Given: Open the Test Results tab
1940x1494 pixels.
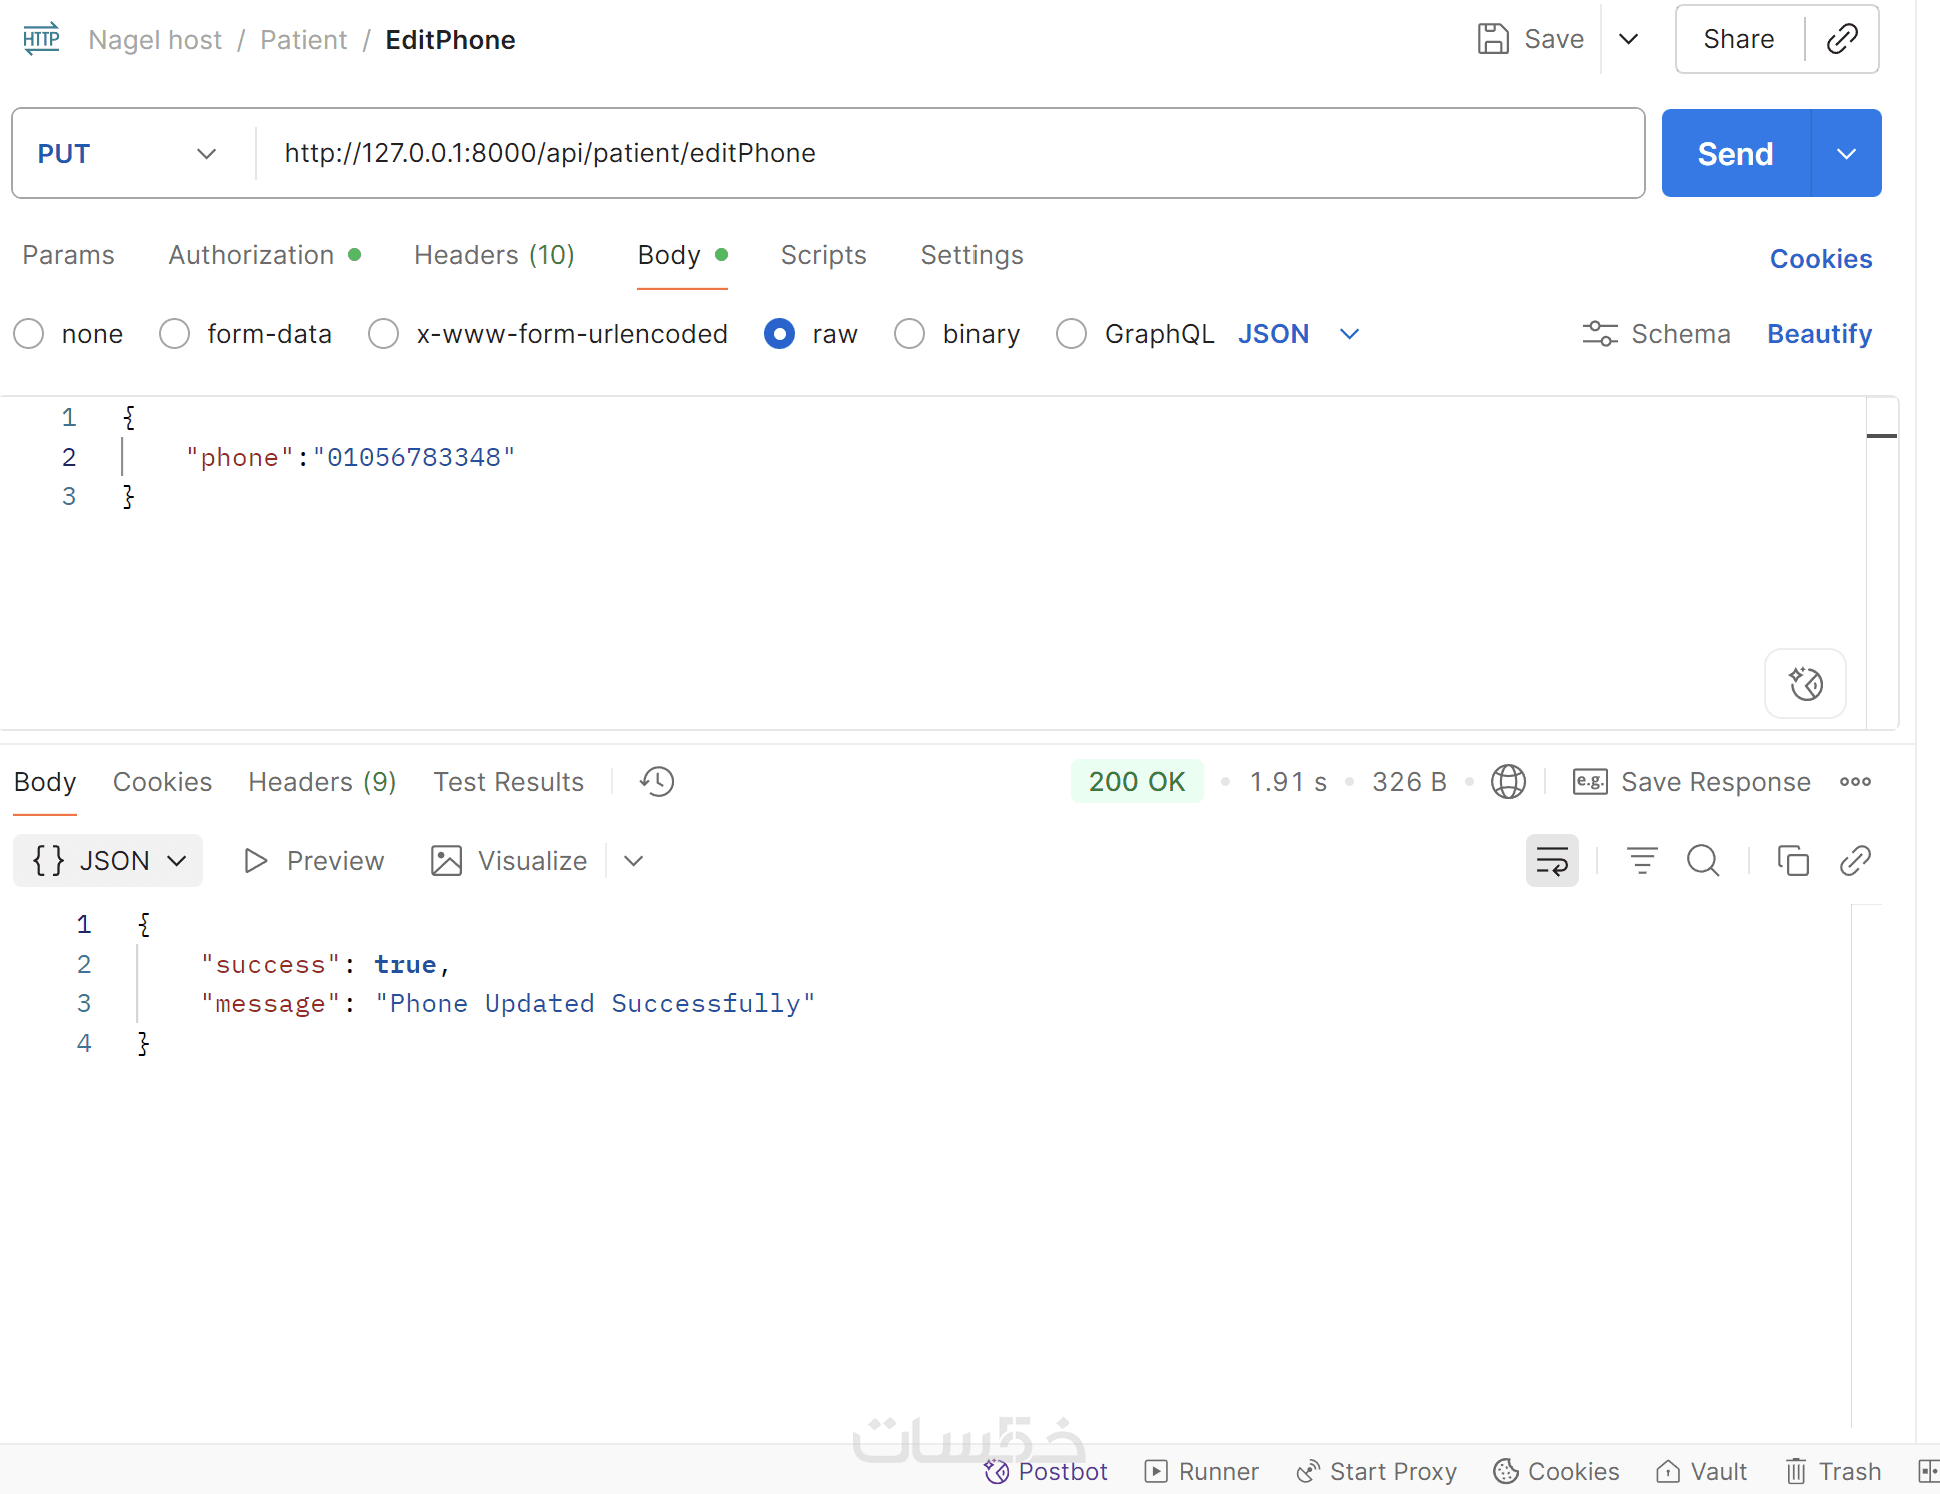Looking at the screenshot, I should pos(508,782).
